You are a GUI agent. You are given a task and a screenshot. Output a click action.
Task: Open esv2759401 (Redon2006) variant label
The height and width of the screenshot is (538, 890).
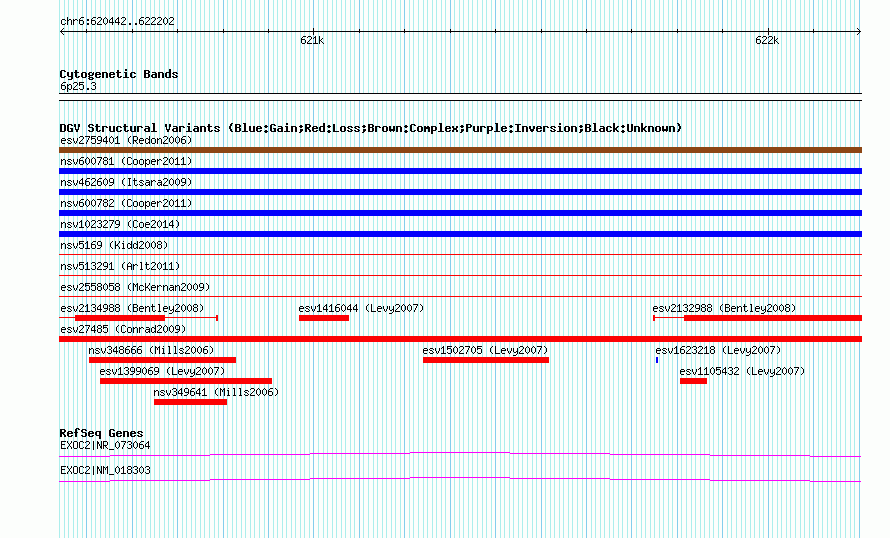pos(126,140)
